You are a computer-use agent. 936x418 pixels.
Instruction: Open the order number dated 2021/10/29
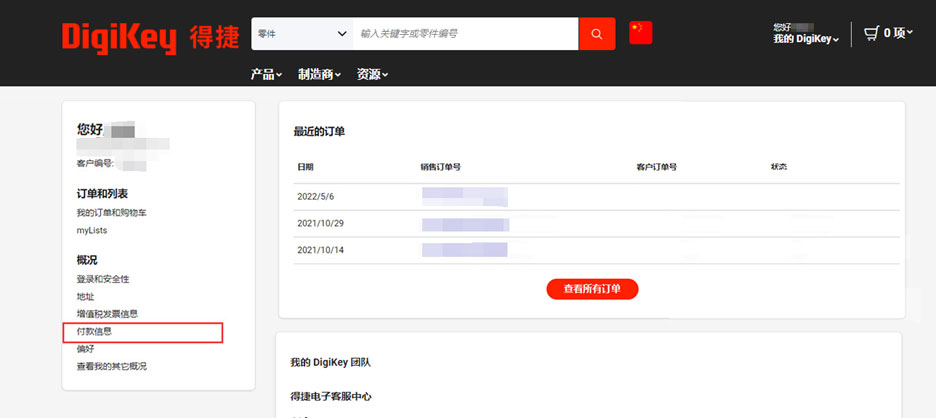pyautogui.click(x=466, y=225)
